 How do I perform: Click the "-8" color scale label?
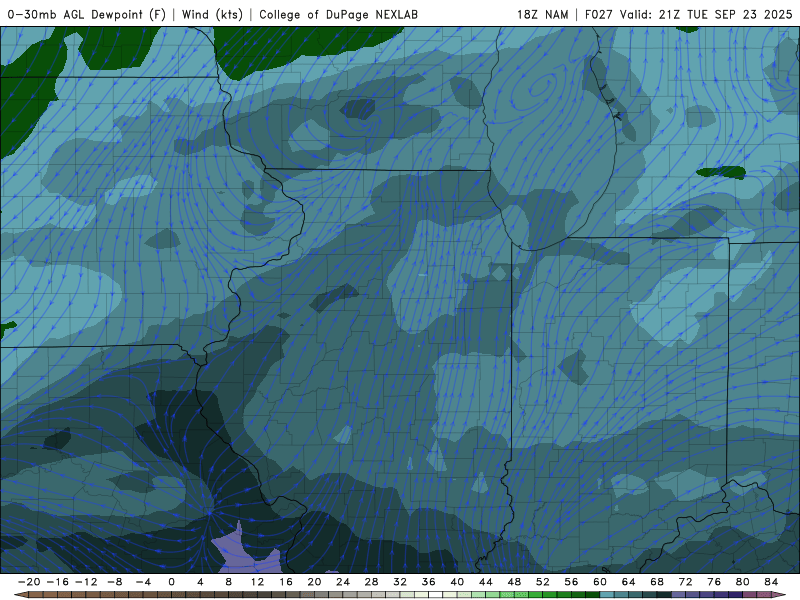[x=114, y=582]
